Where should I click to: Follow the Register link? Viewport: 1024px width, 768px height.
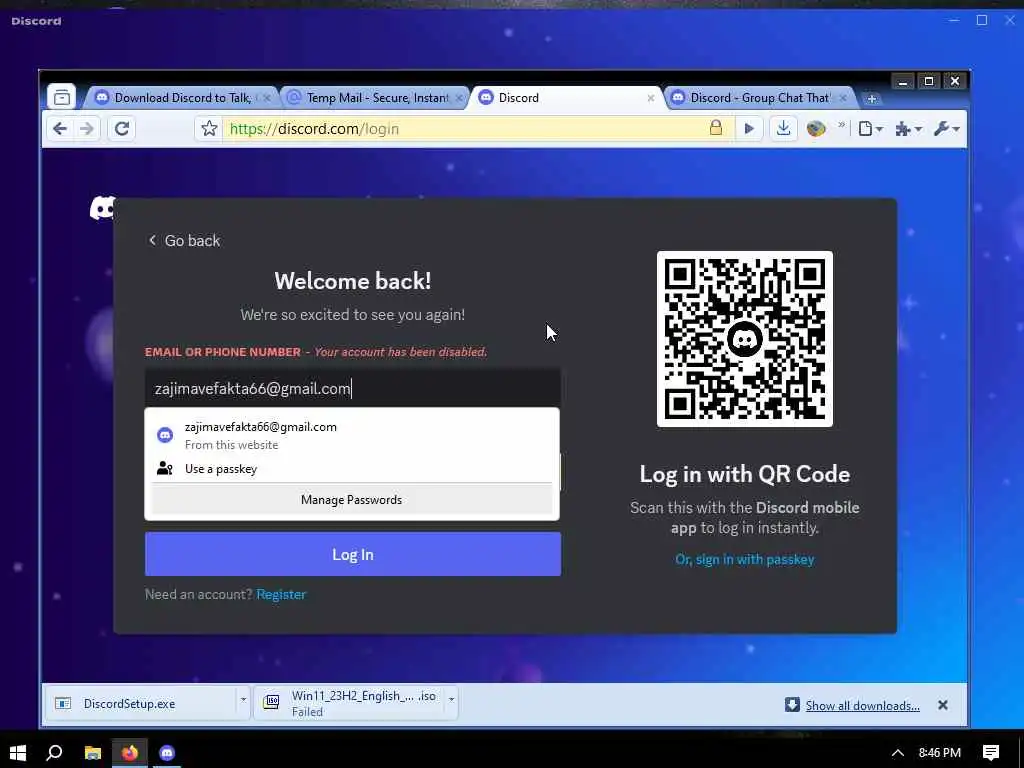(281, 594)
